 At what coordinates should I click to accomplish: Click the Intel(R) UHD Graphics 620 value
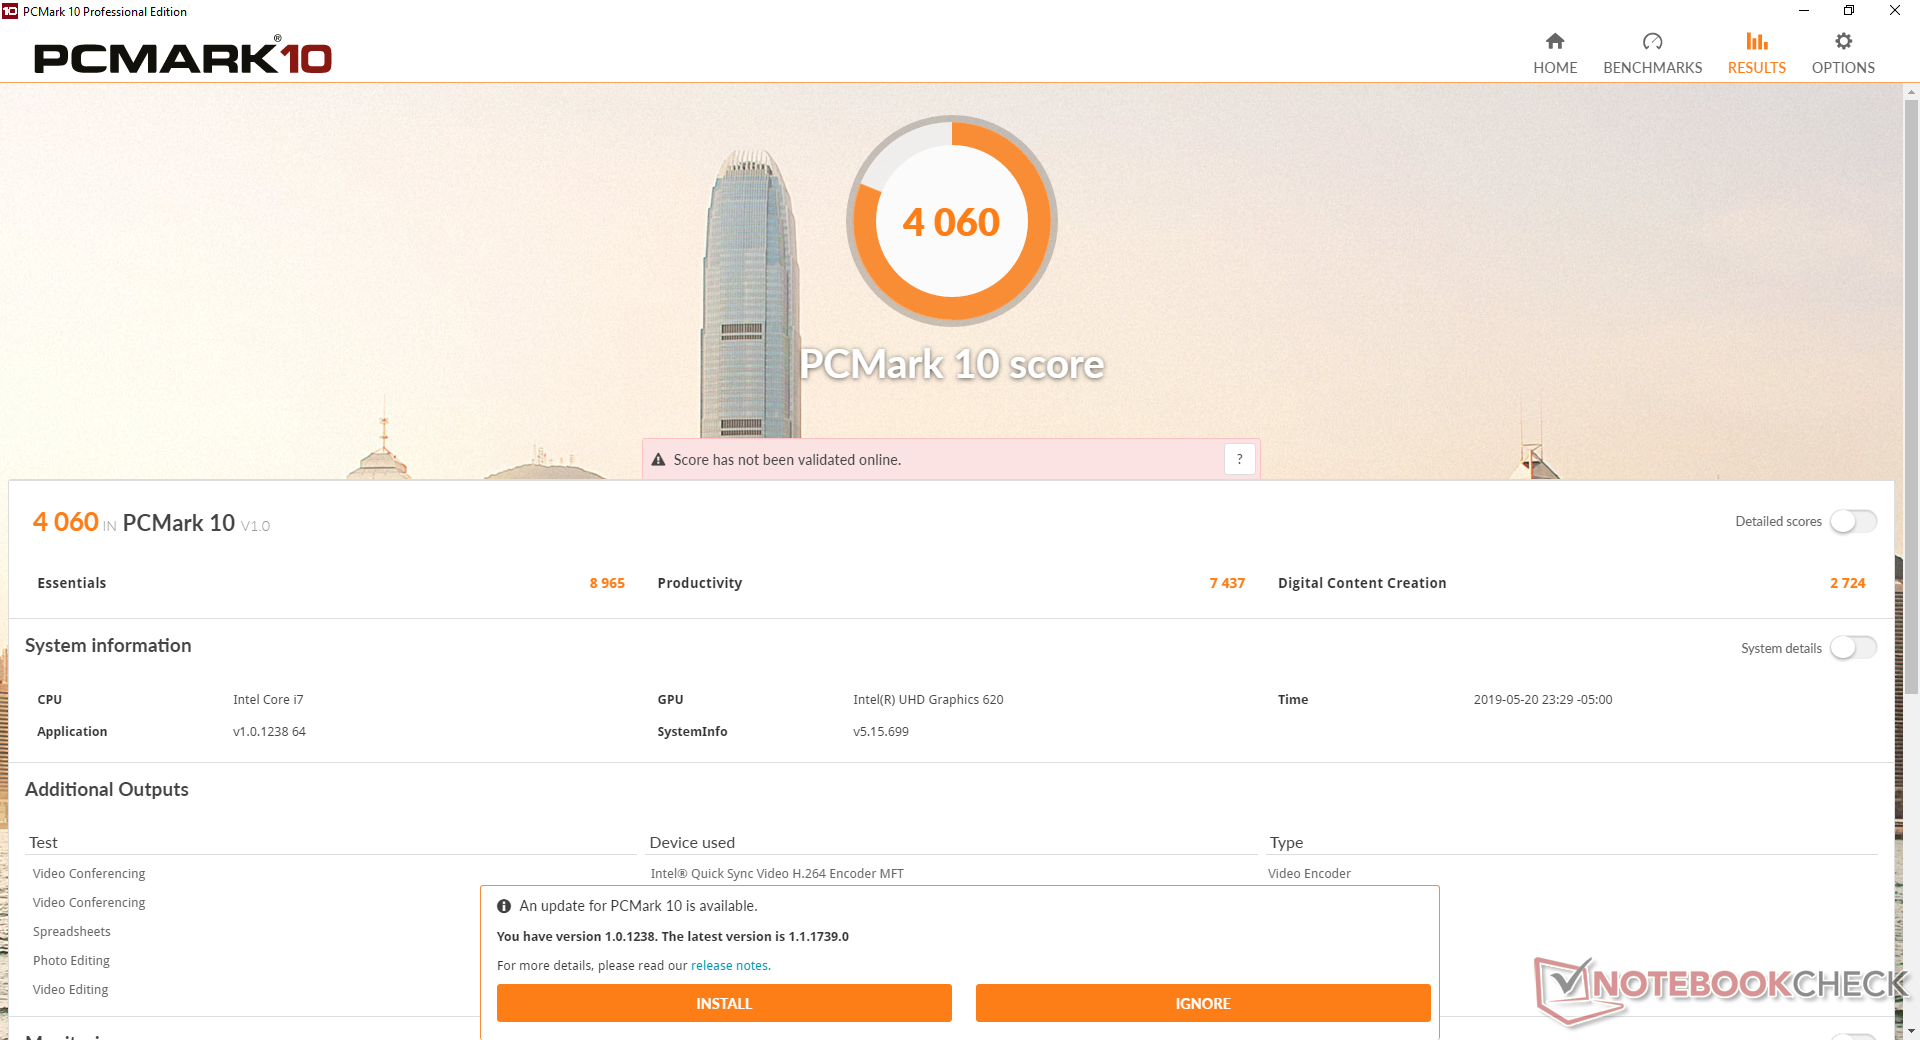928,700
